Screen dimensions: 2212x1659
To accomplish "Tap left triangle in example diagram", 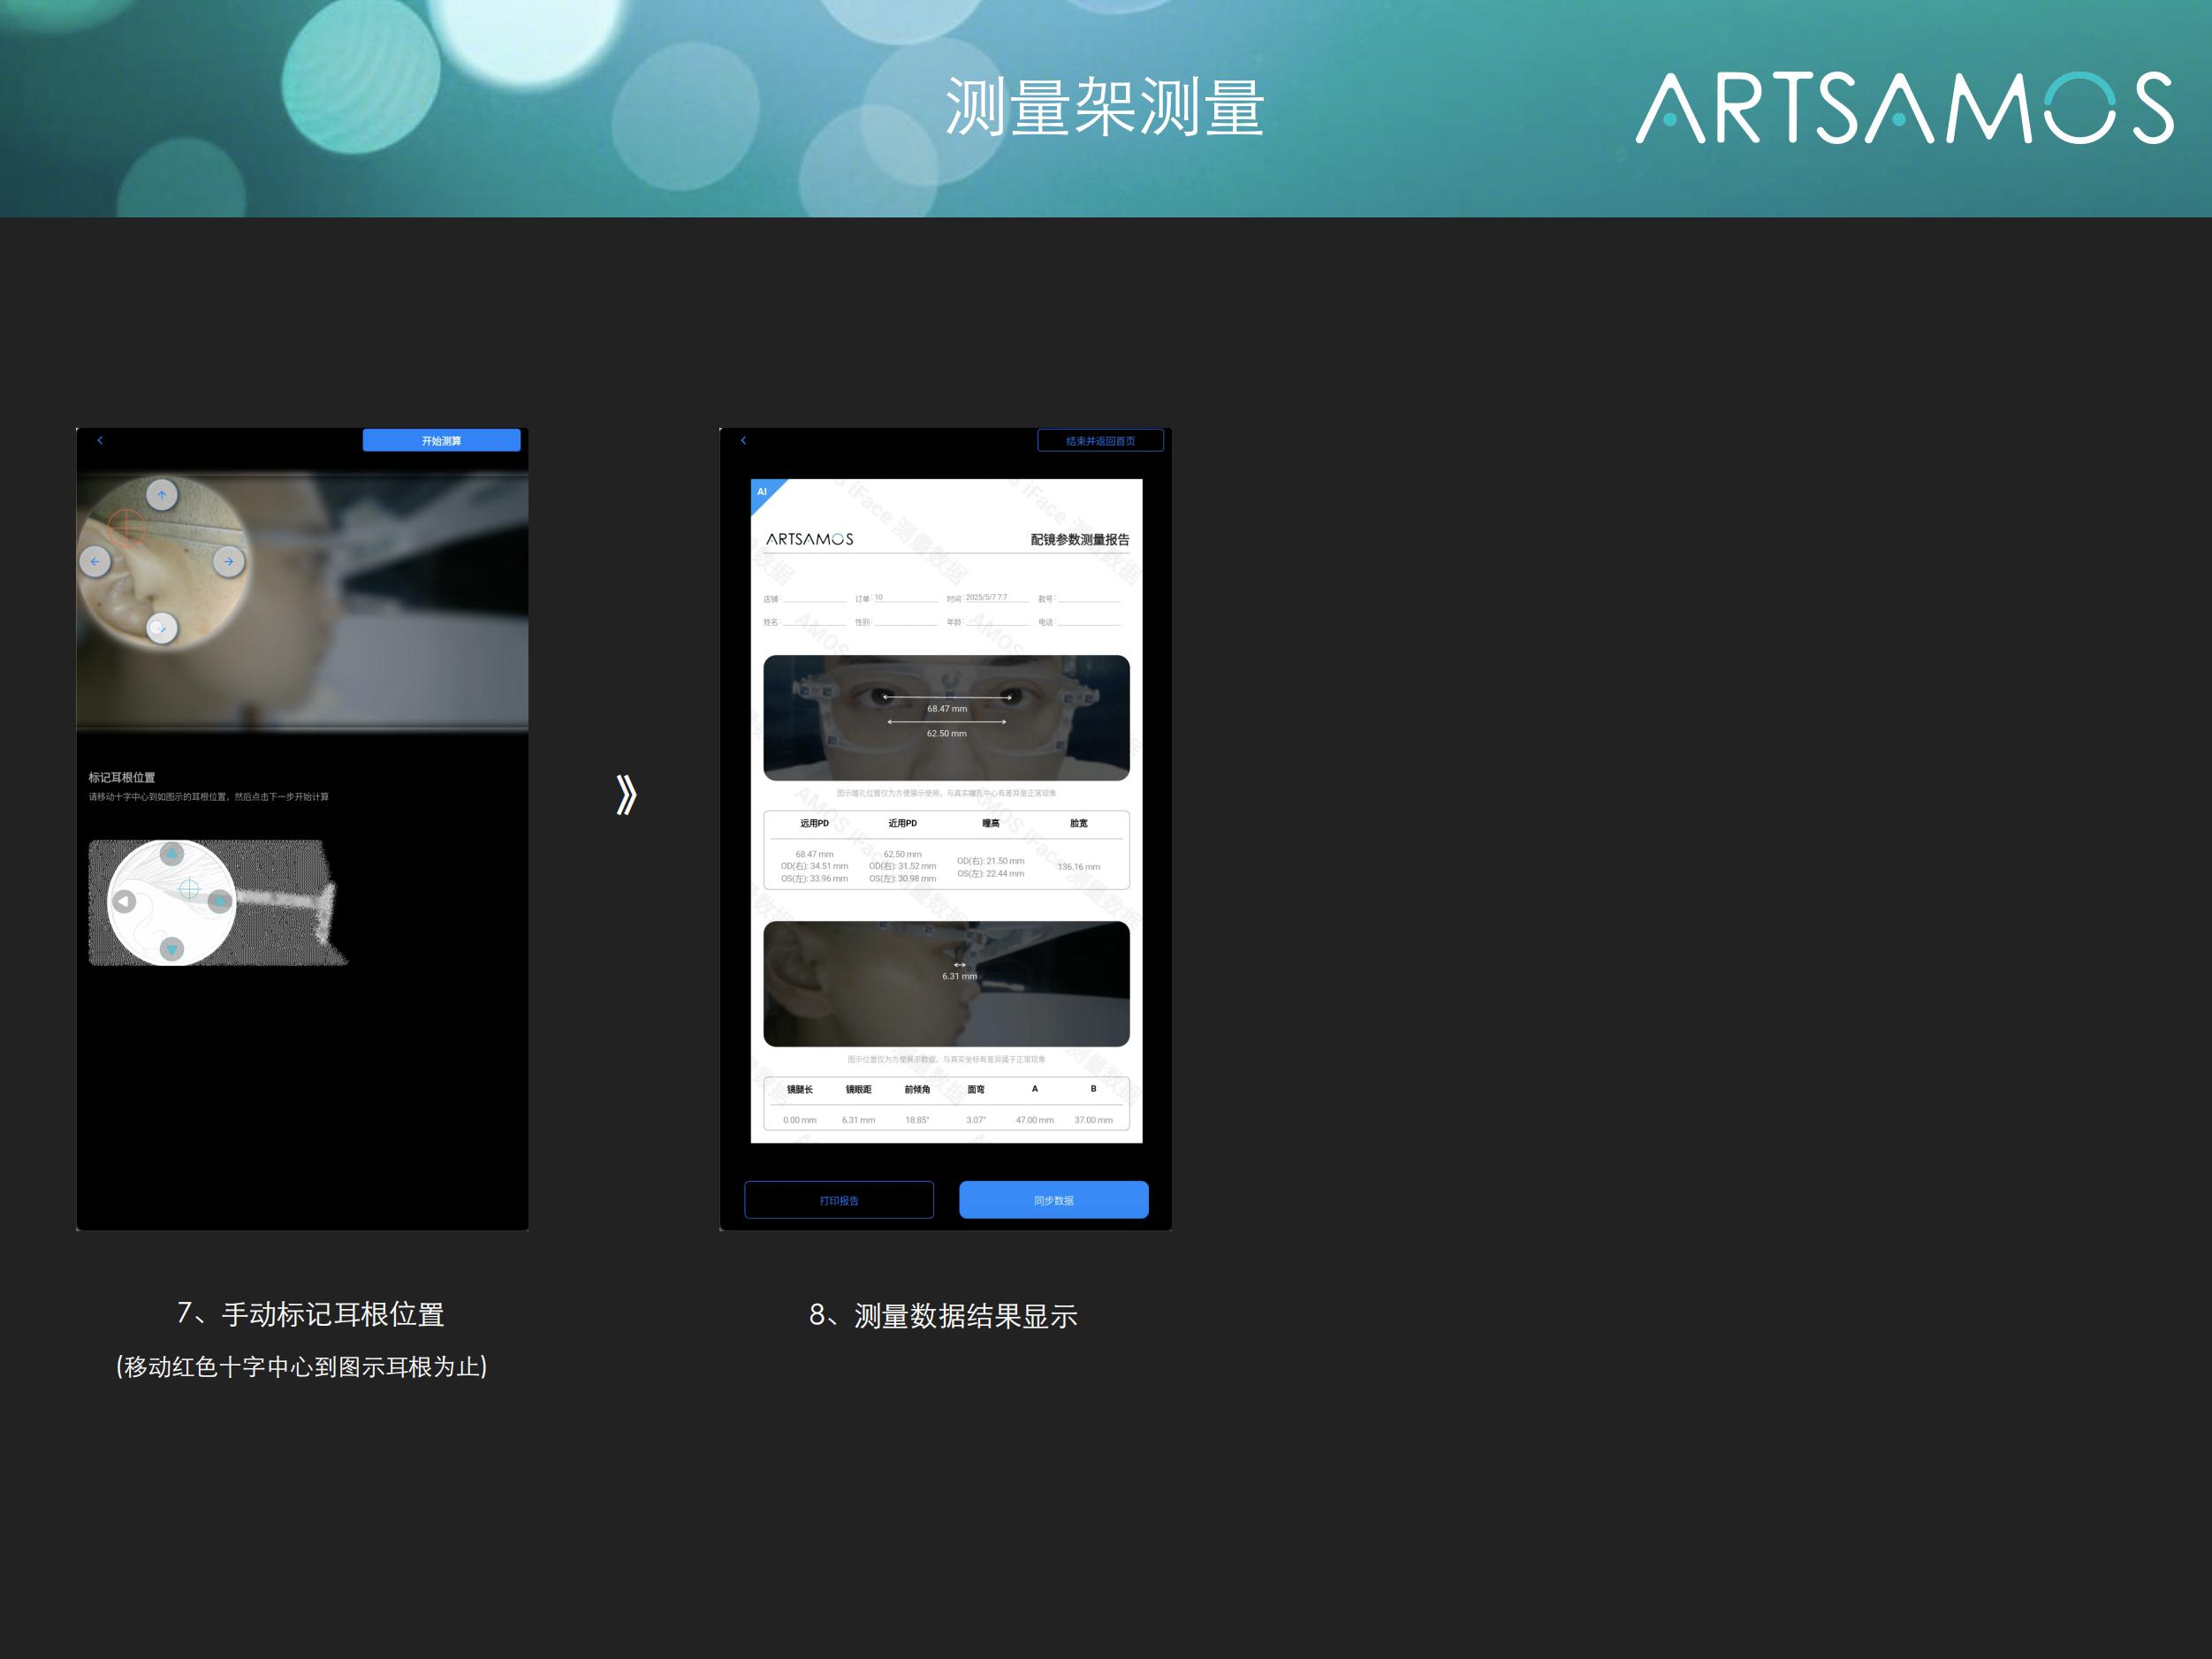I will click(123, 901).
